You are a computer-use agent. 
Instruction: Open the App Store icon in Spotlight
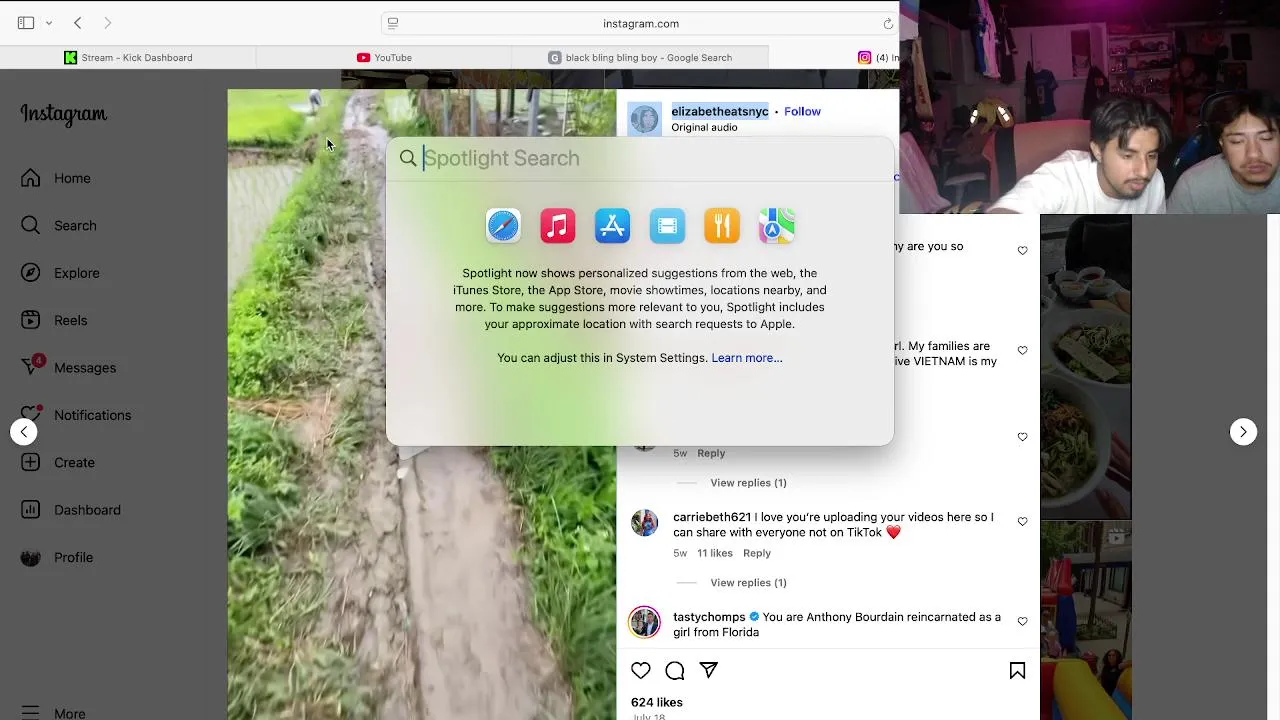click(612, 226)
